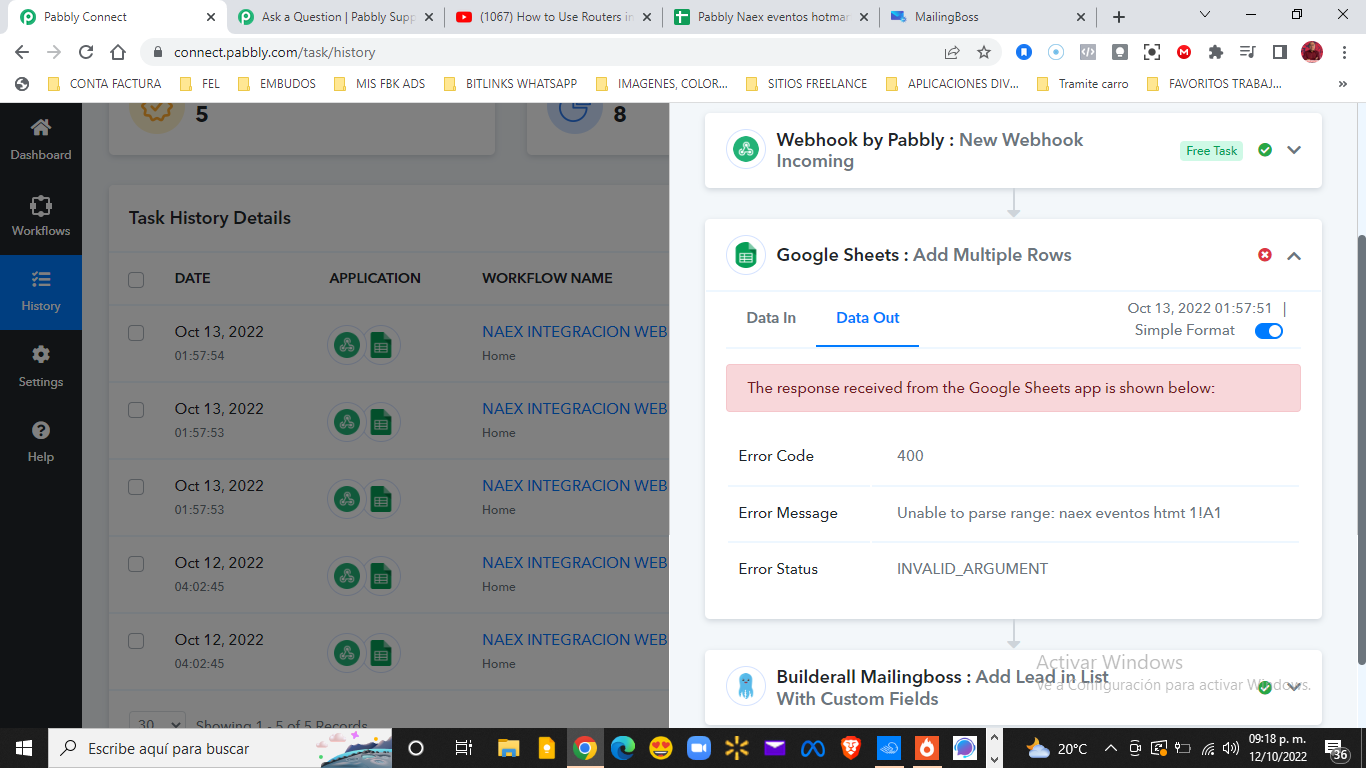Viewport: 1366px width, 768px height.
Task: Open the SITIOS FREELANCE bookmark folder
Action: [806, 84]
